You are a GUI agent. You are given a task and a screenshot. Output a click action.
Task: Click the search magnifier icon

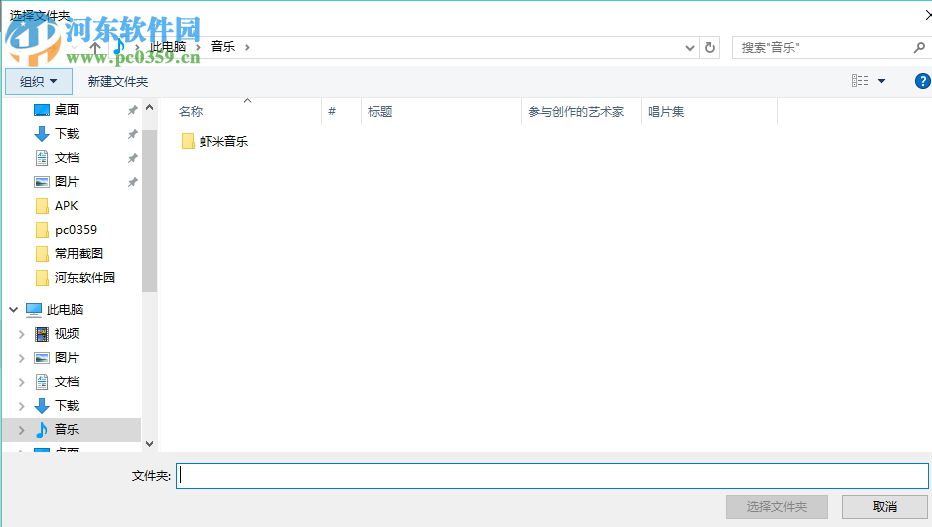pyautogui.click(x=919, y=48)
